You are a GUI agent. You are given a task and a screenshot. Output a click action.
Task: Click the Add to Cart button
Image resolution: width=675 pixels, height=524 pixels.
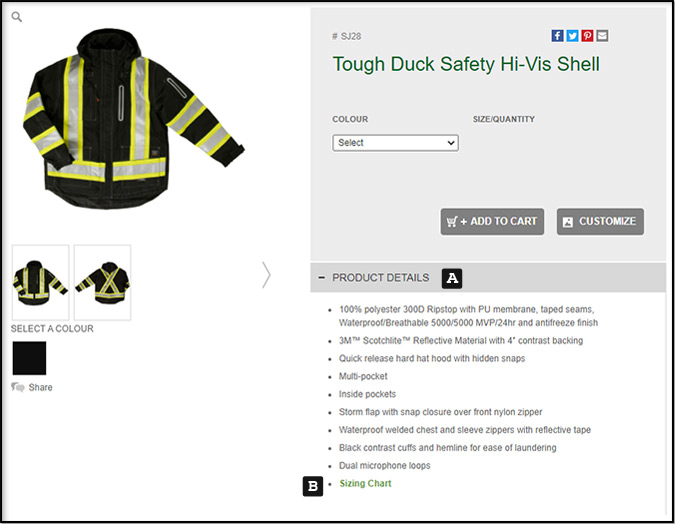[x=492, y=222]
